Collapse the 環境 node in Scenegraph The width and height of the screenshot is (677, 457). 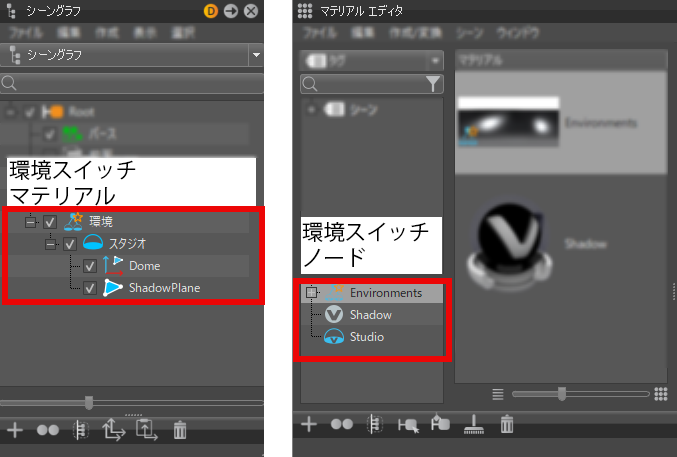(x=30, y=222)
